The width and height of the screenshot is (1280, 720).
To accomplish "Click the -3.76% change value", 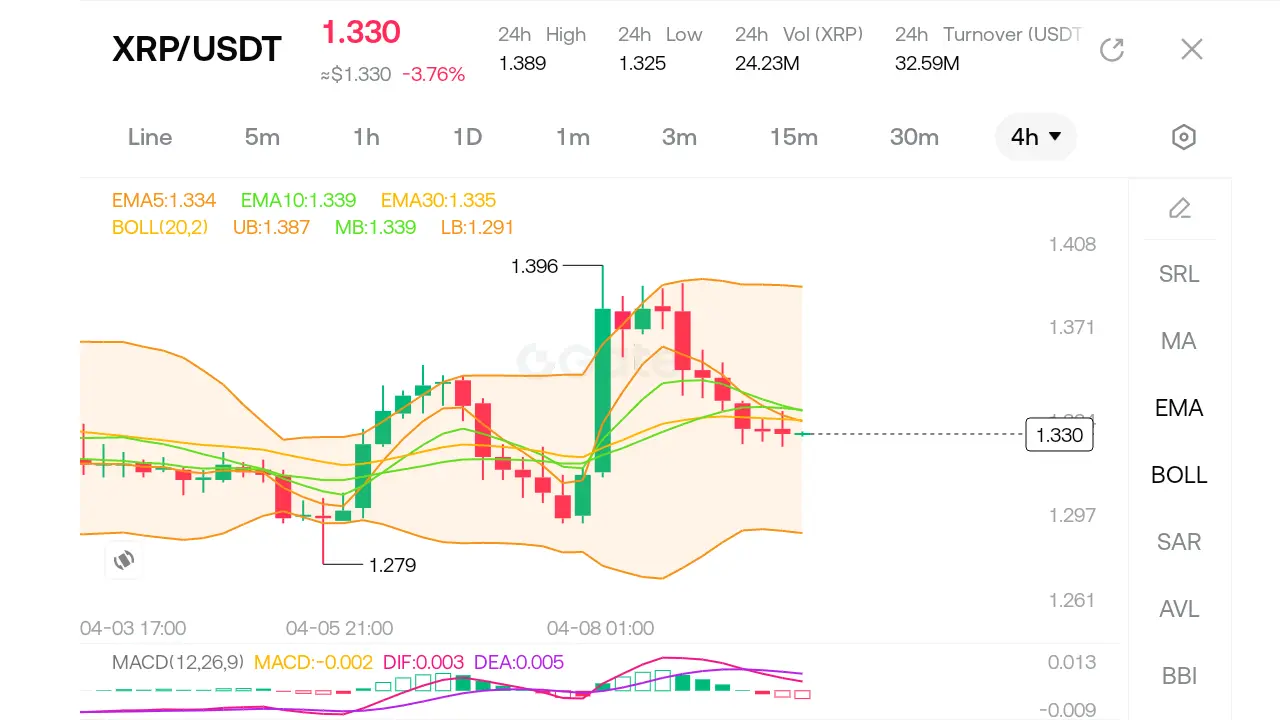I will [434, 74].
